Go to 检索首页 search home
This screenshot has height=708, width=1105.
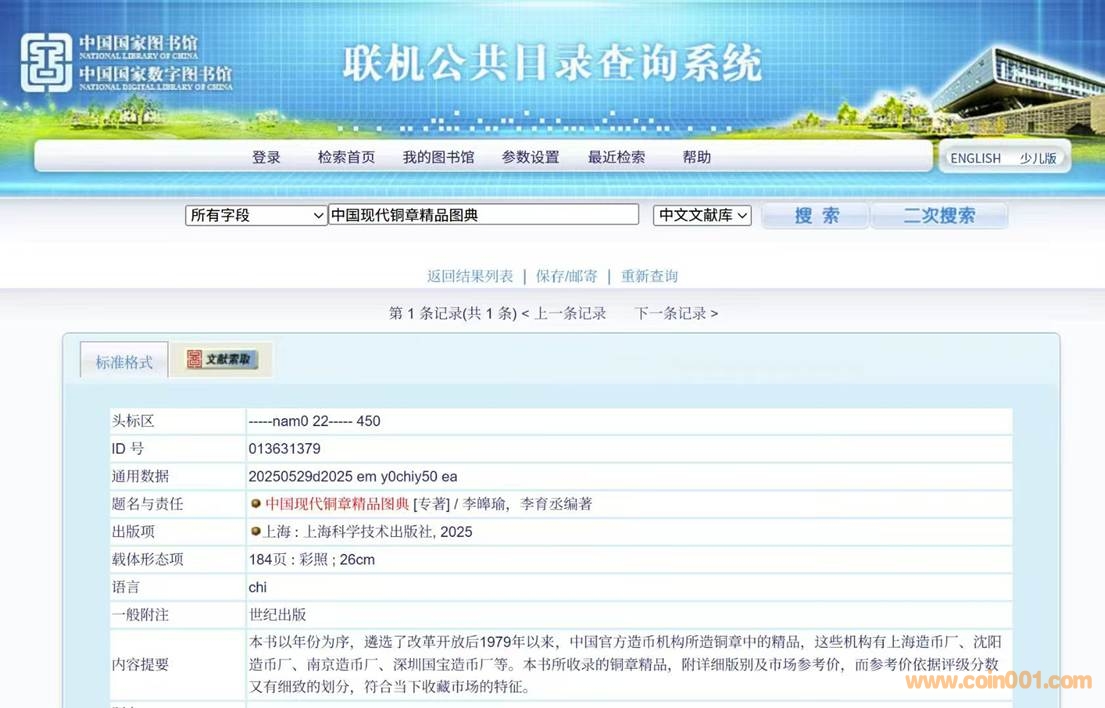point(346,157)
